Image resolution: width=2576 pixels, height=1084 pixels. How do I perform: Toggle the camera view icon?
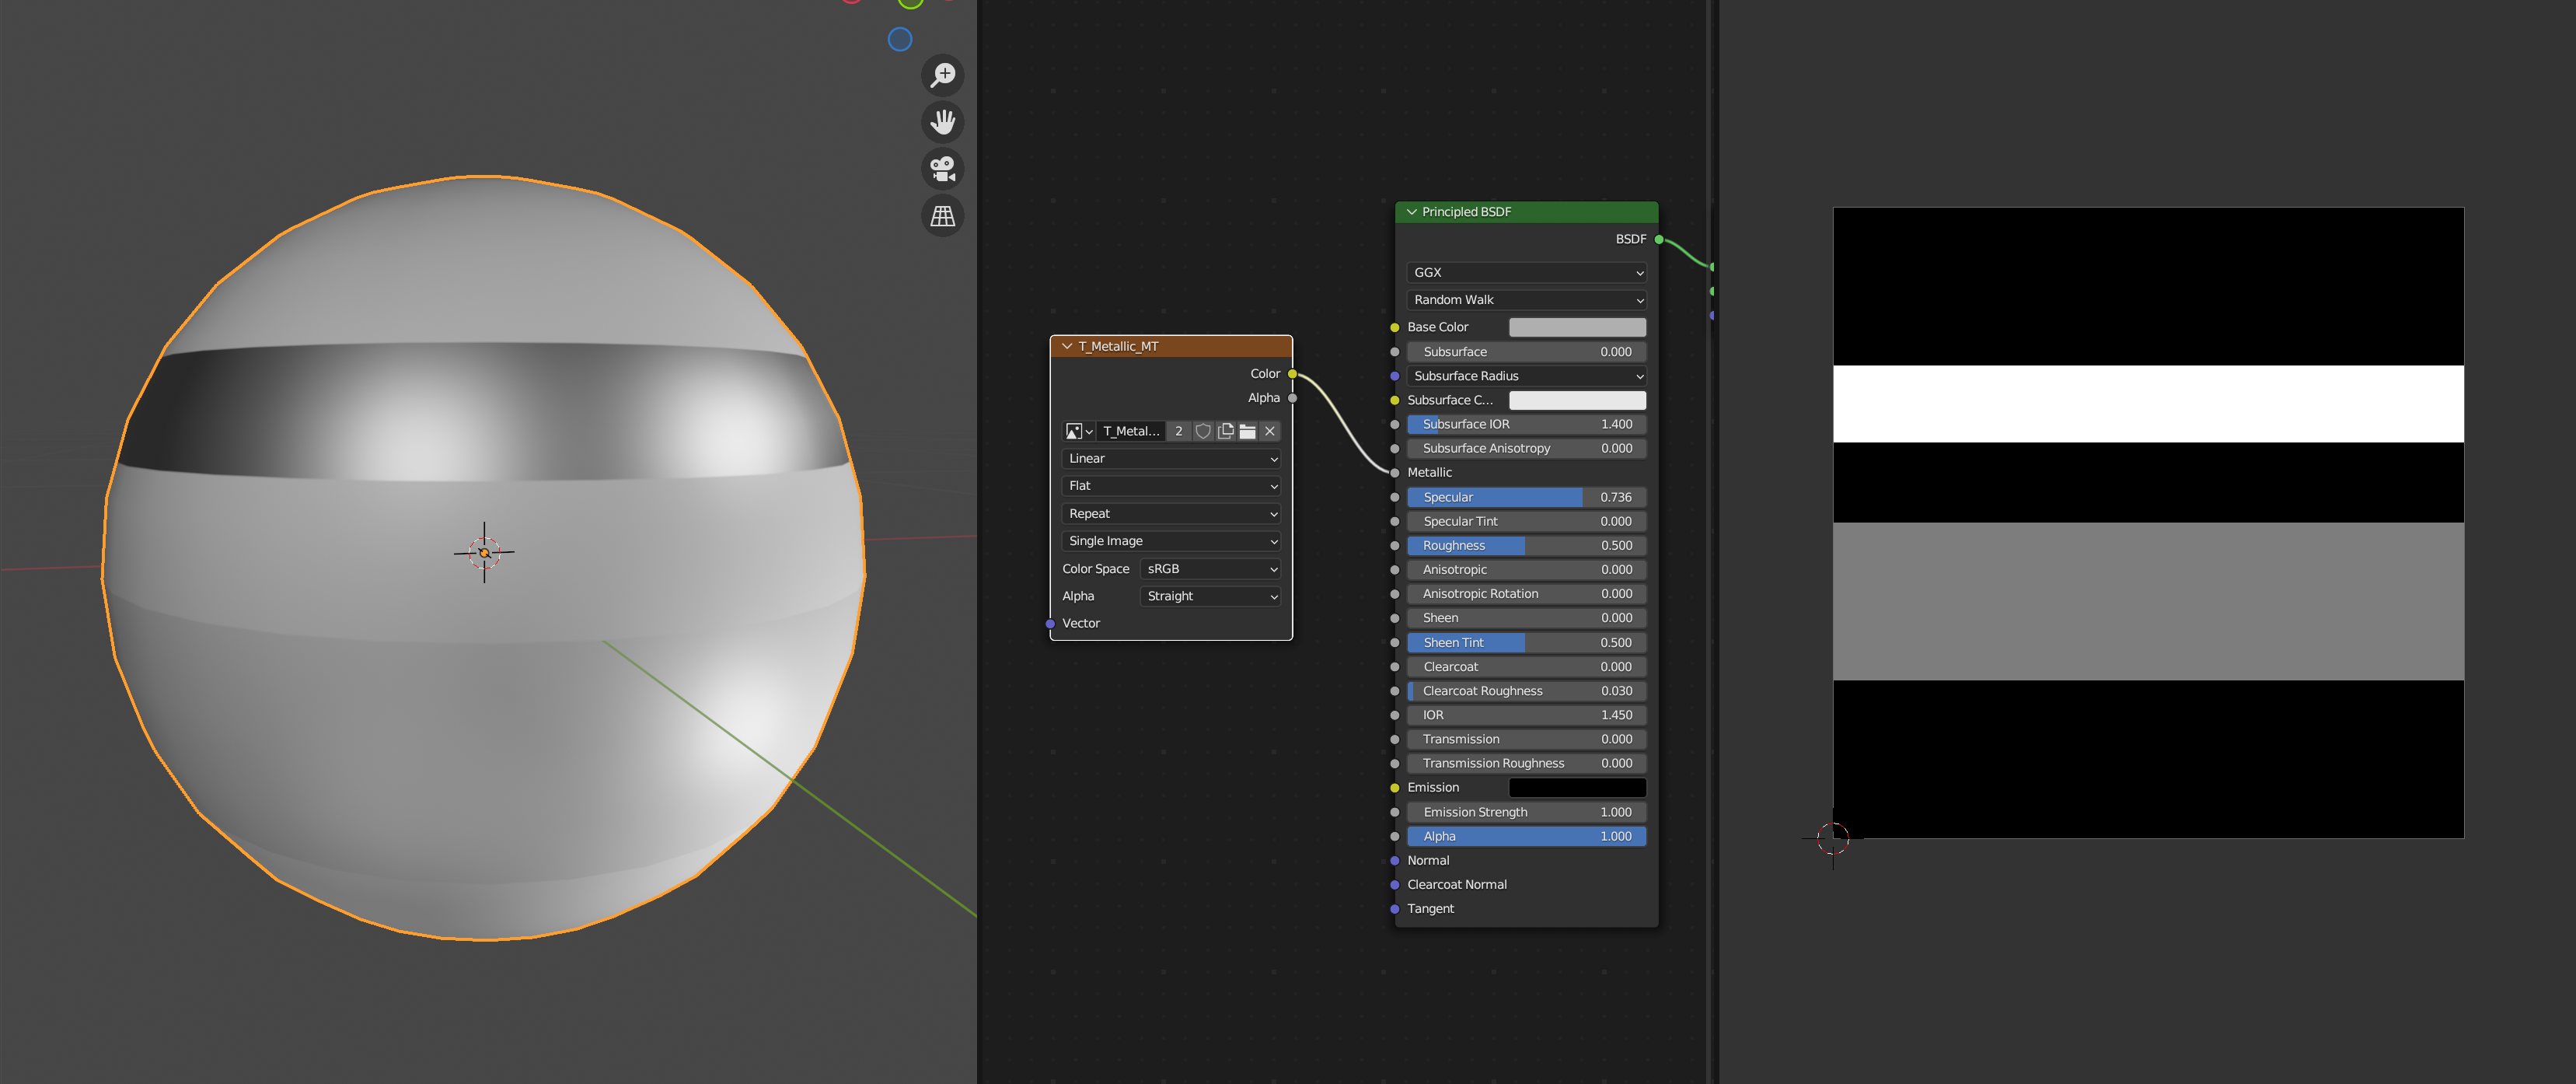[942, 168]
